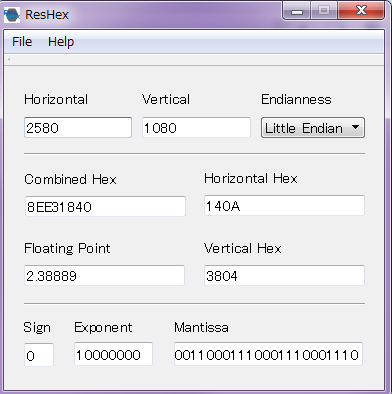
Task: Click the Horizontal resolution input field
Action: pos(78,127)
